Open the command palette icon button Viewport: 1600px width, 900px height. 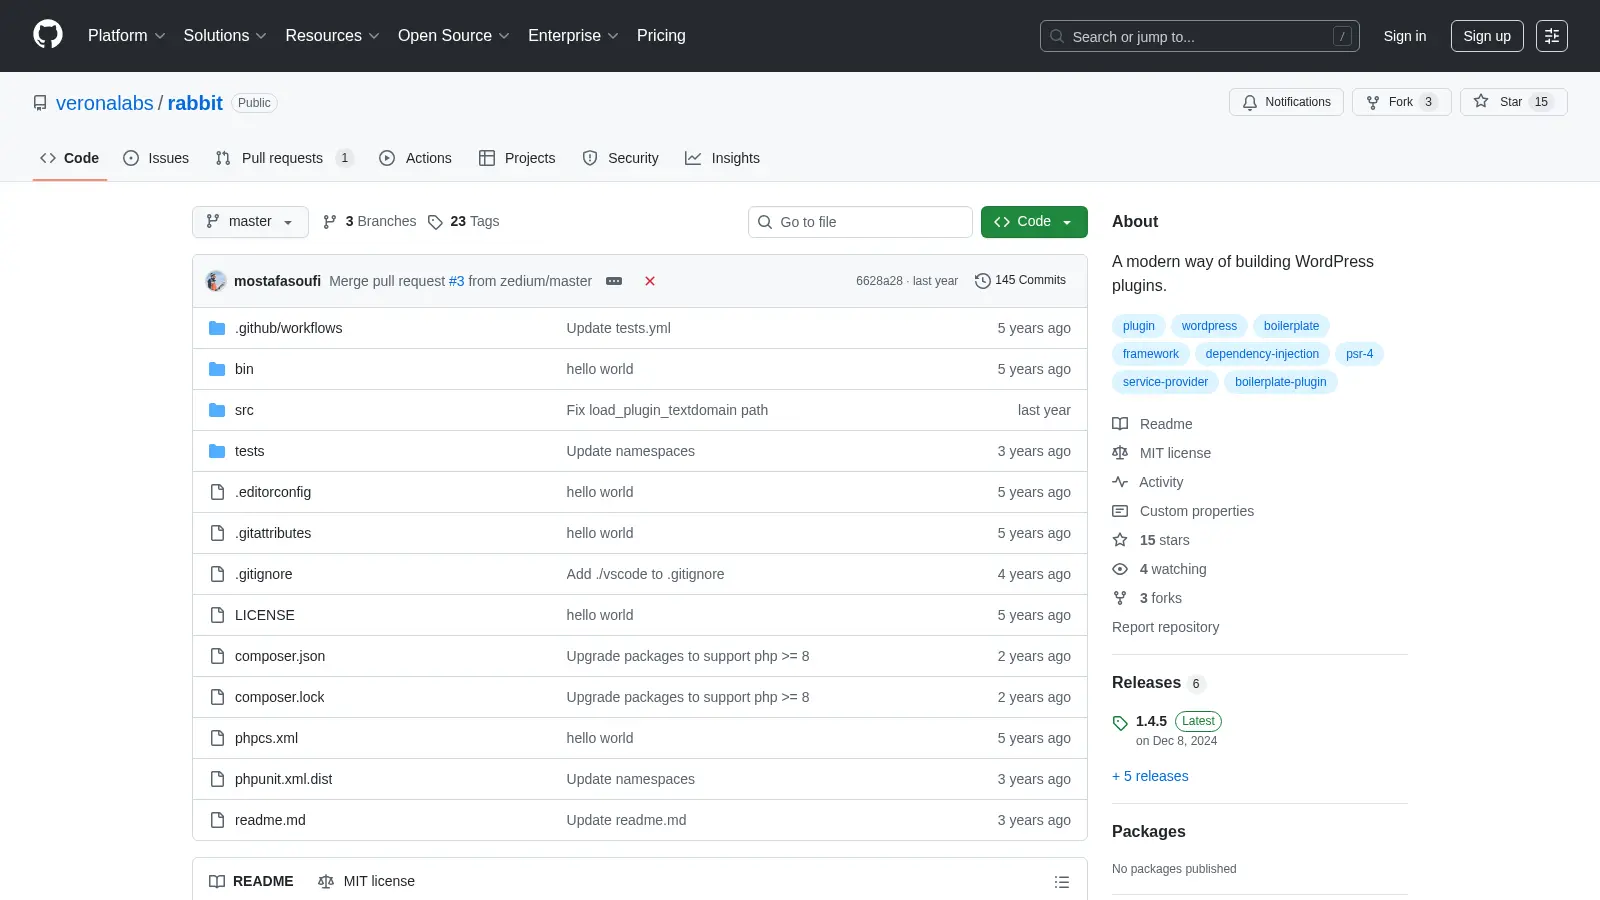(x=1552, y=36)
